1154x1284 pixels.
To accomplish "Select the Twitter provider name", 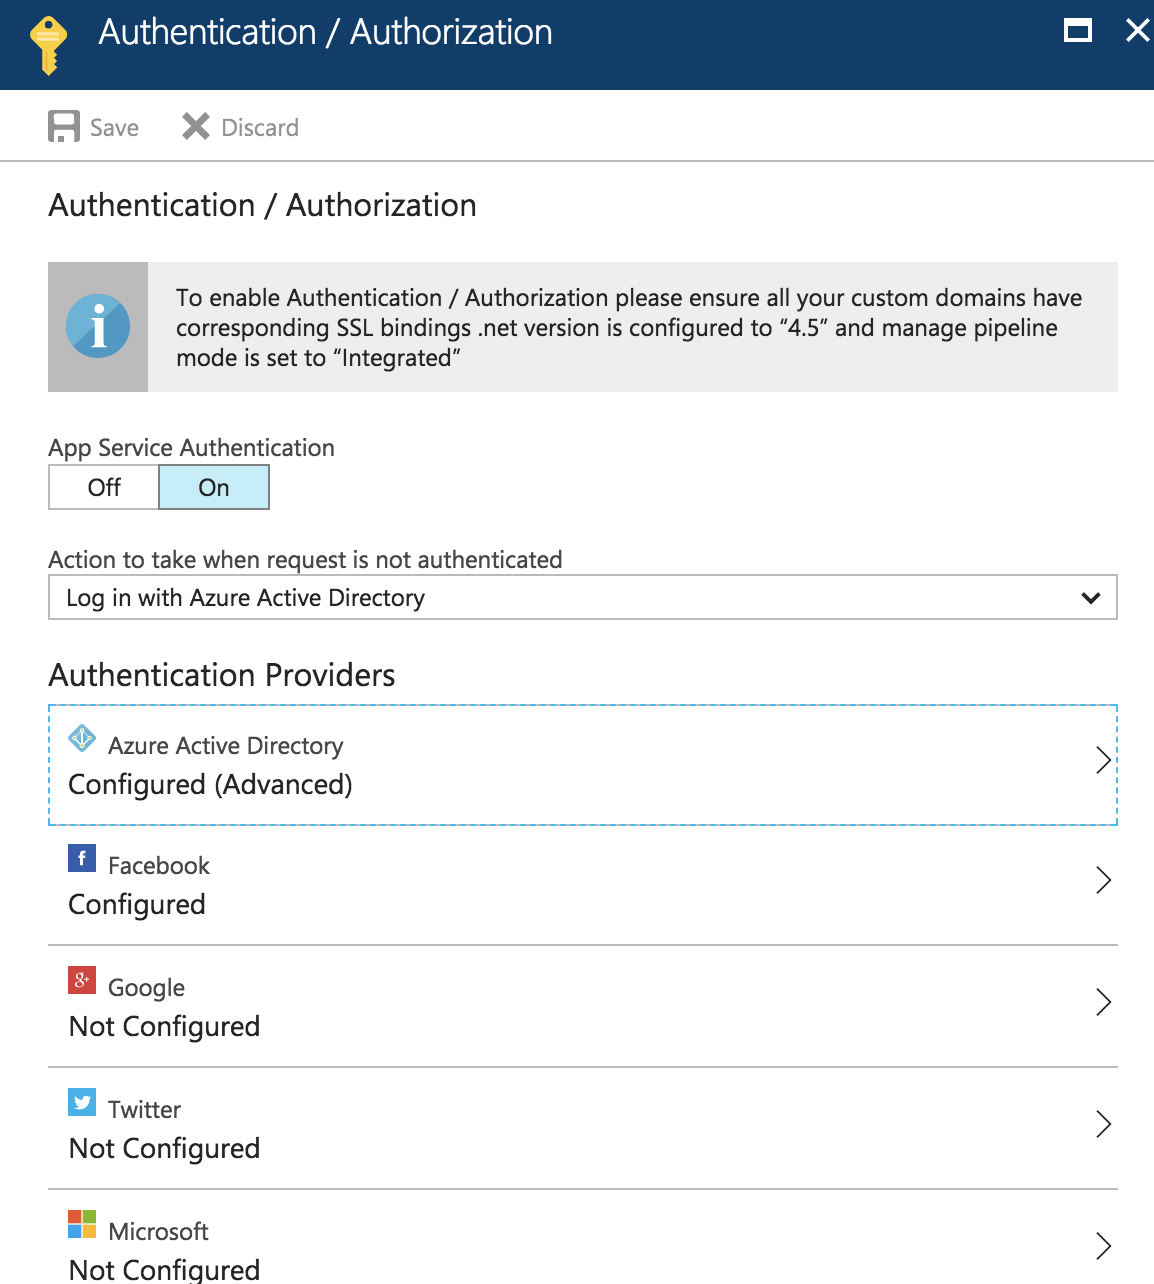I will click(x=145, y=1110).
